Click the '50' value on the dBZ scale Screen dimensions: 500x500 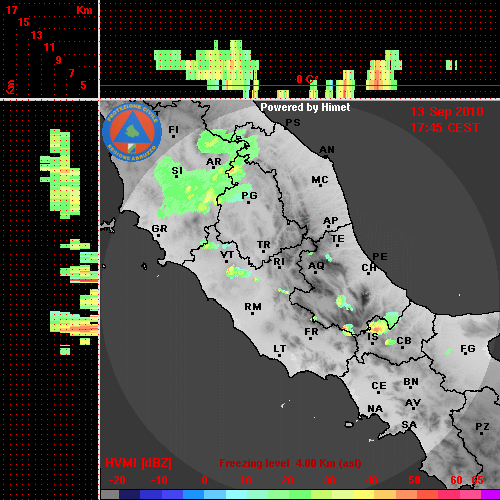(x=414, y=480)
